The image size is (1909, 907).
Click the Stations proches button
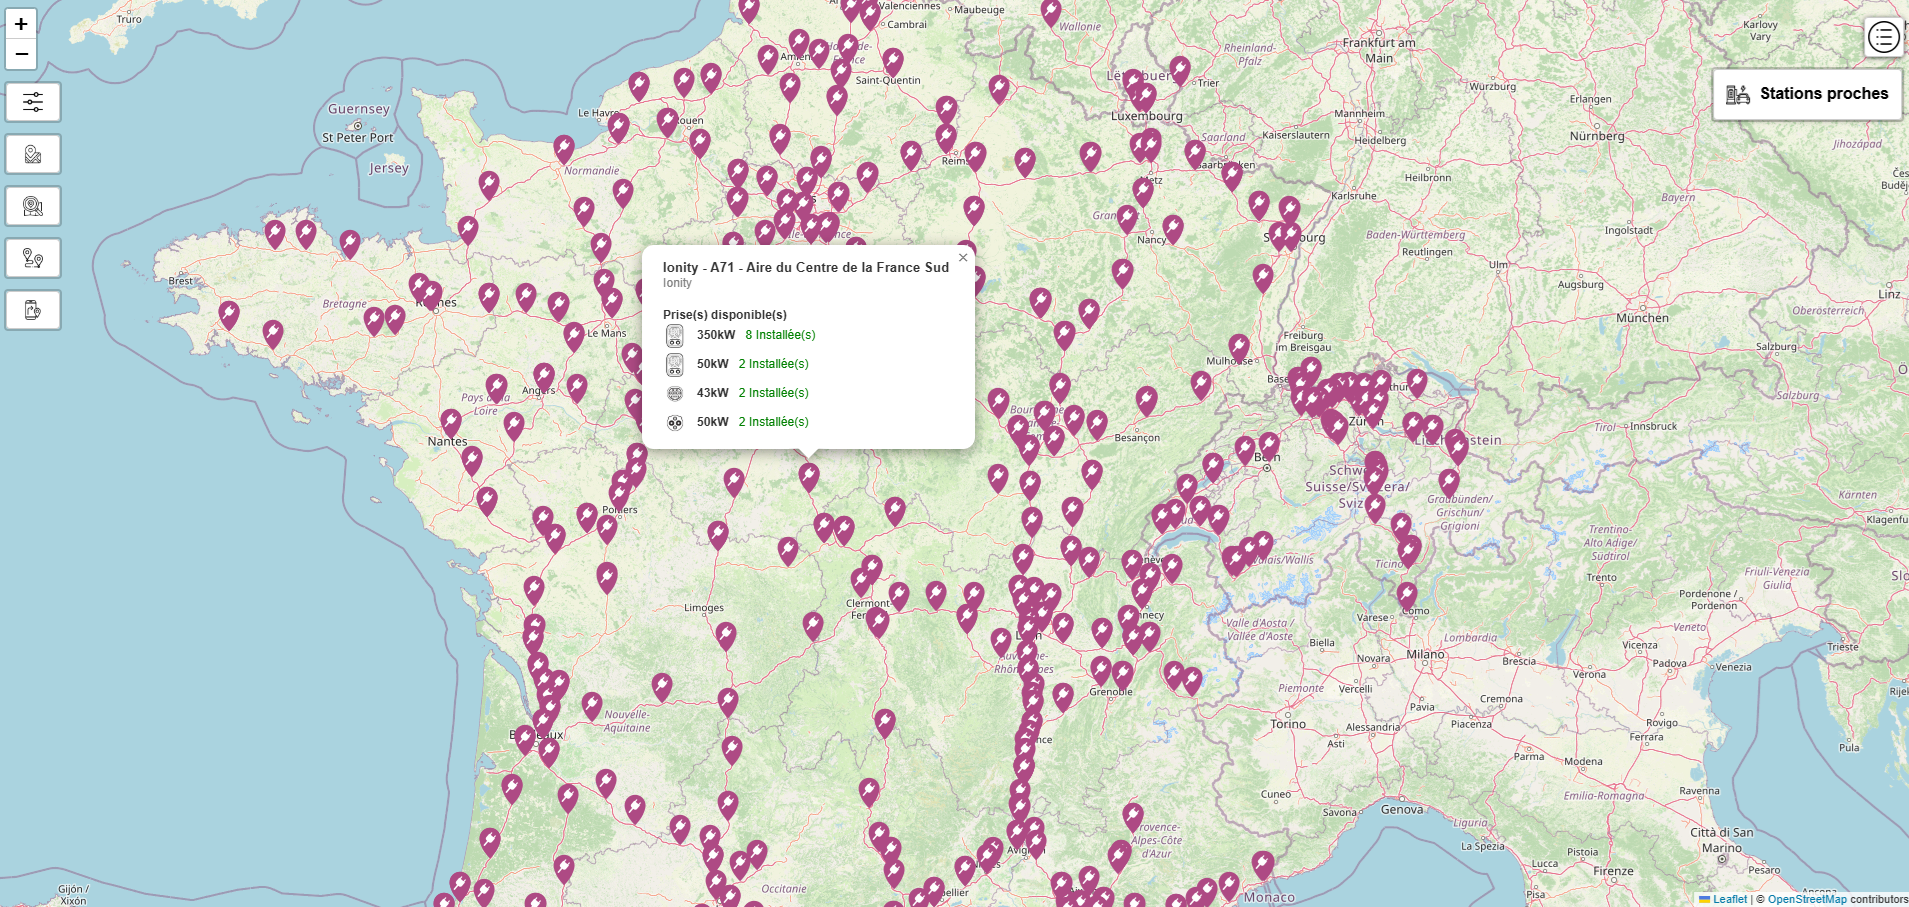1807,94
